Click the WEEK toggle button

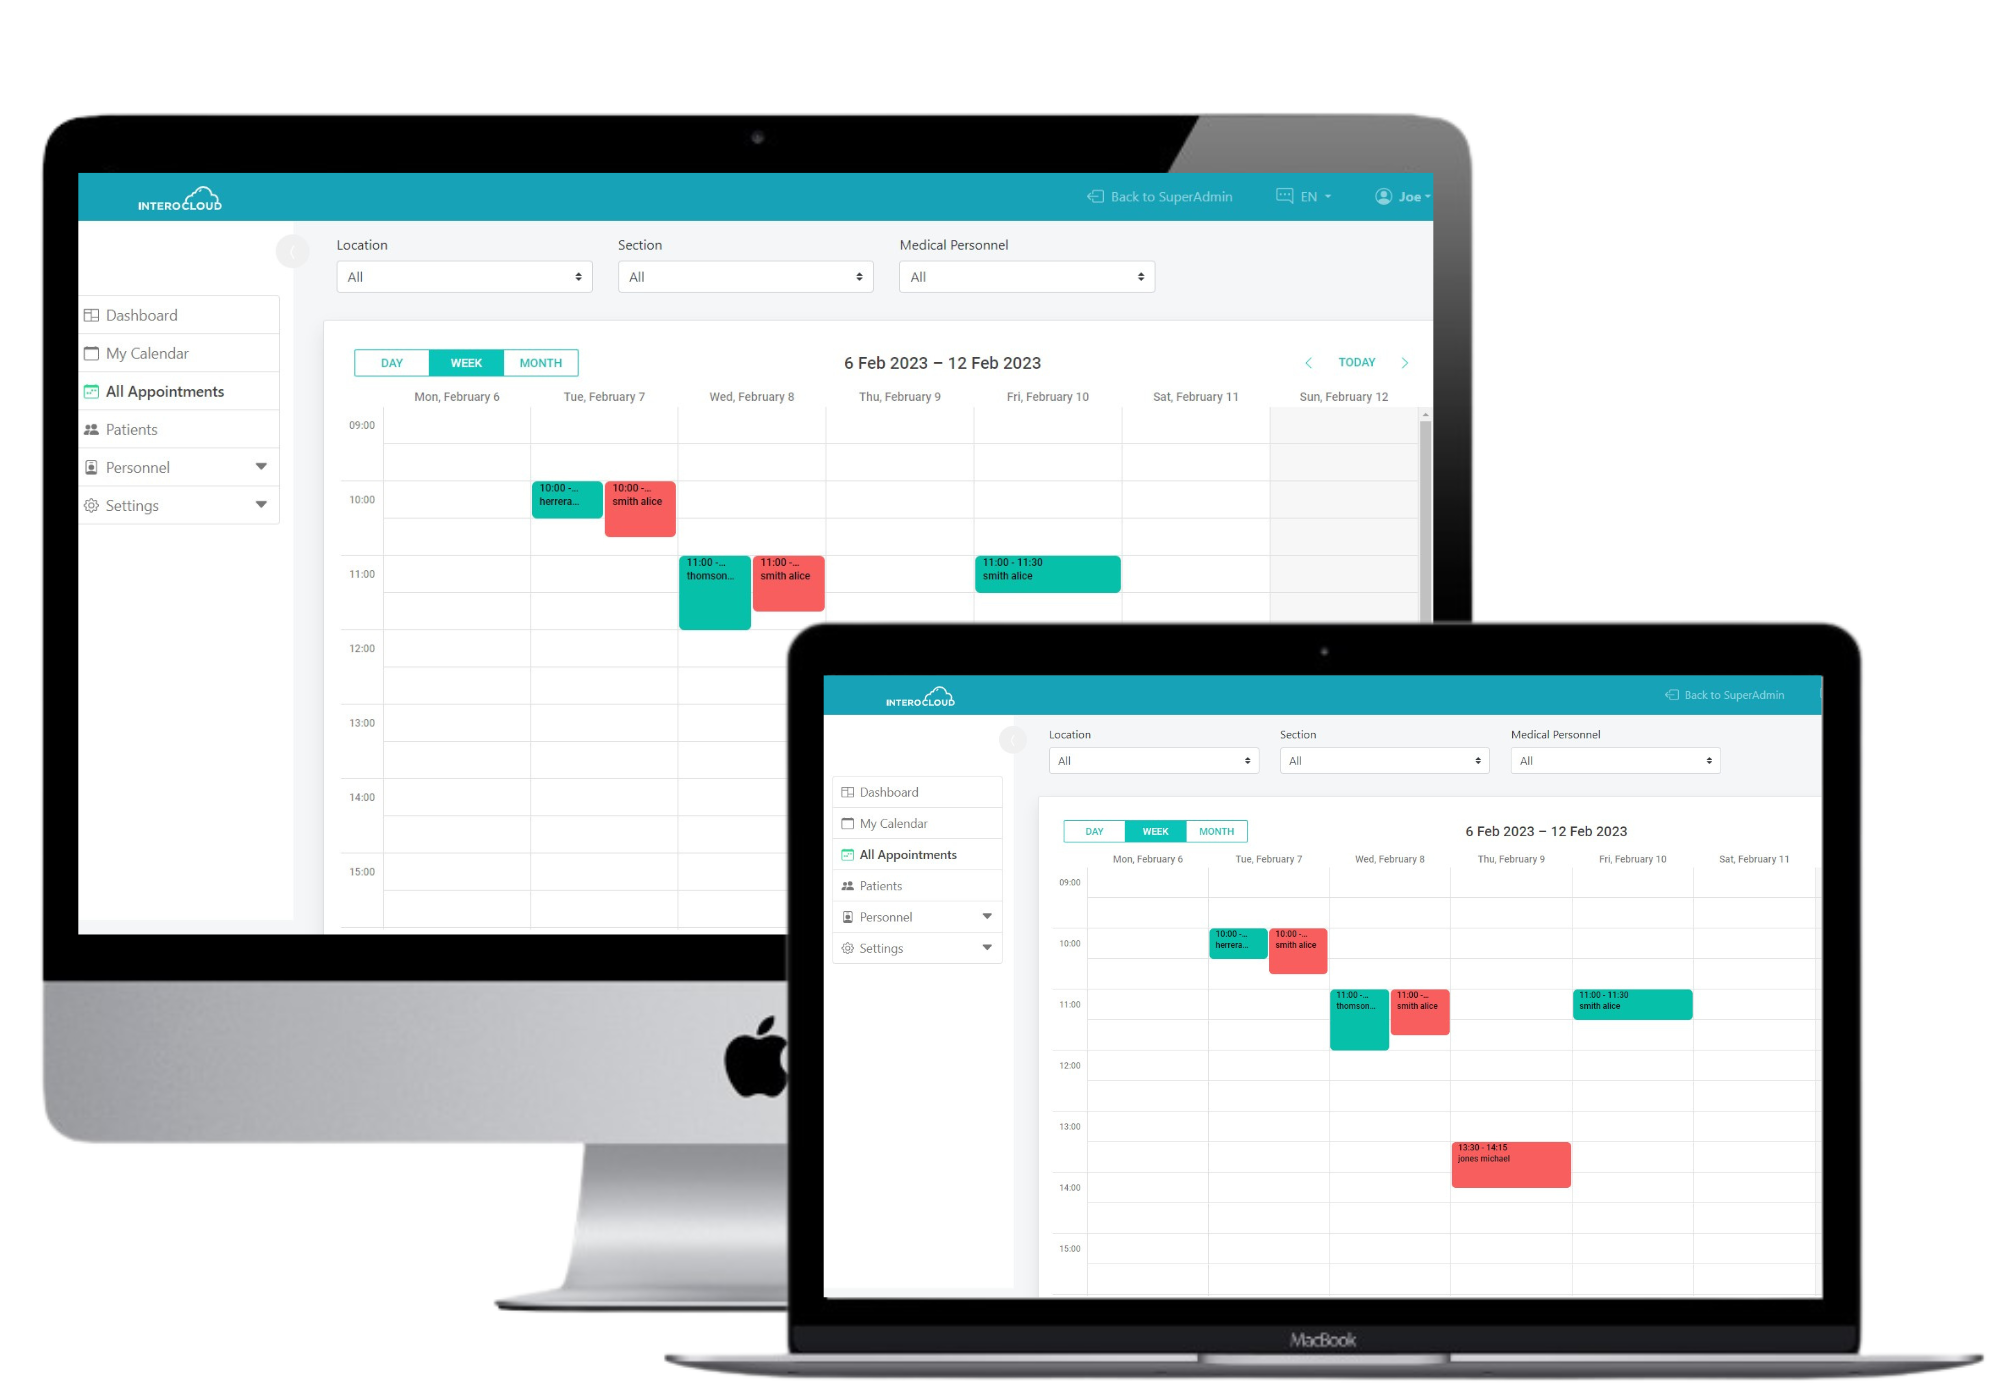[464, 362]
